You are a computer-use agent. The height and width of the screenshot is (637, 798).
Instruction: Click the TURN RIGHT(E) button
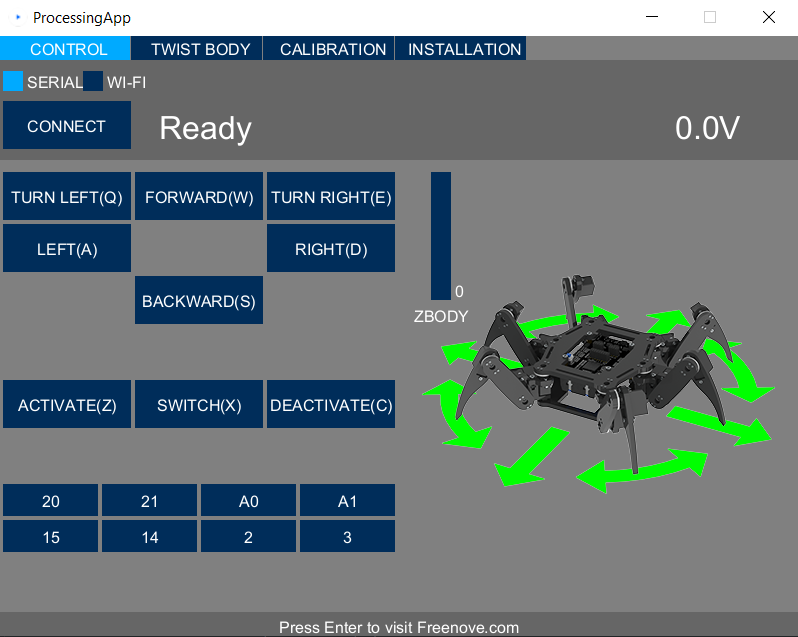pyautogui.click(x=331, y=196)
